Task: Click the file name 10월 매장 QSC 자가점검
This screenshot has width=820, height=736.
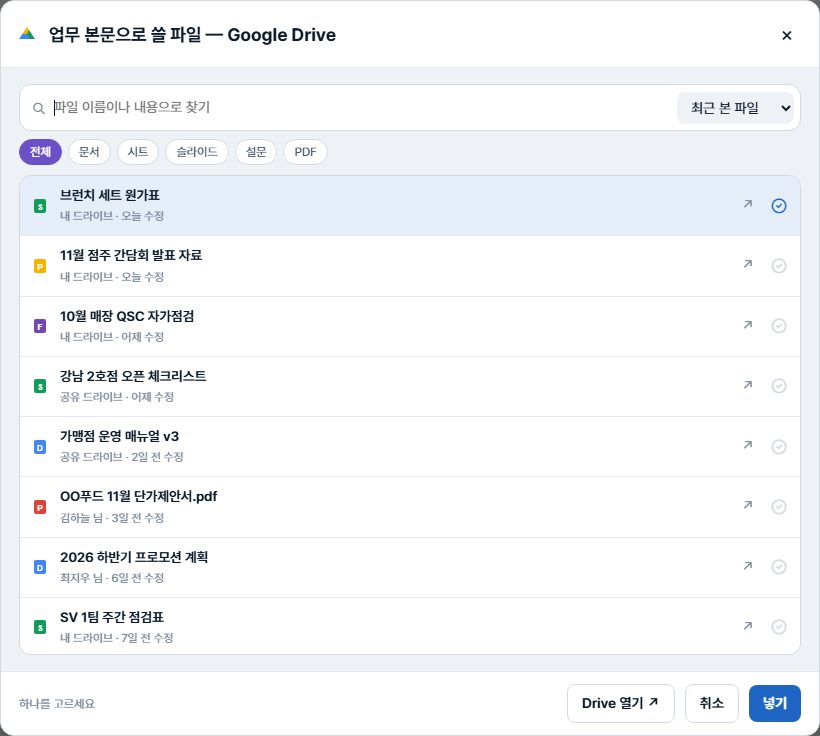Action: 127,316
